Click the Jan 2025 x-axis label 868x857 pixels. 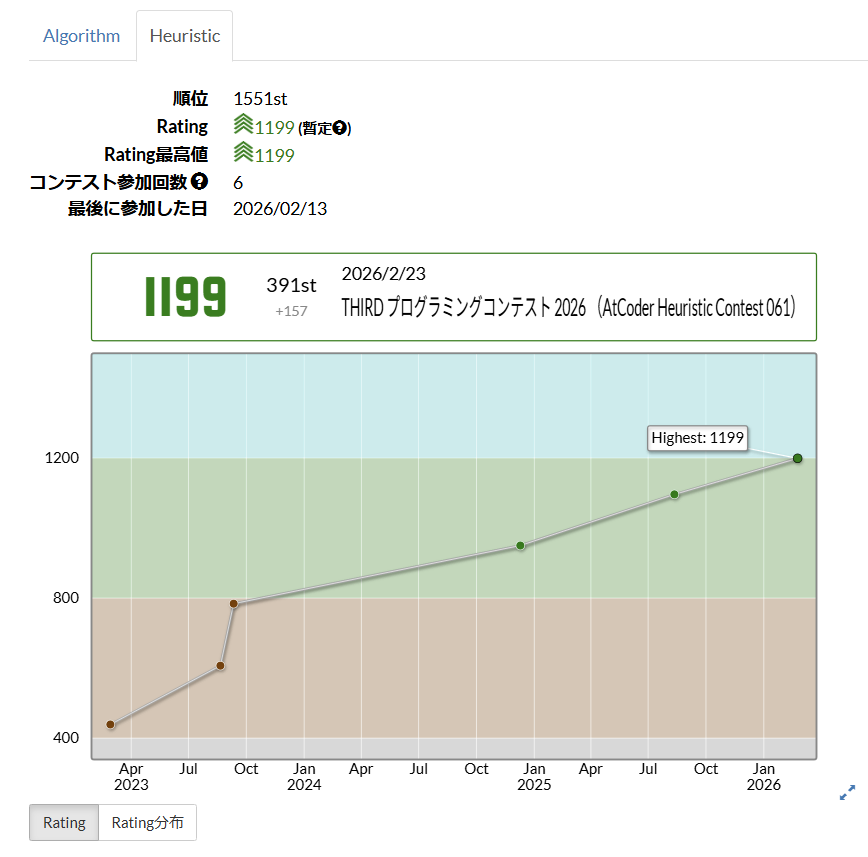[x=534, y=777]
